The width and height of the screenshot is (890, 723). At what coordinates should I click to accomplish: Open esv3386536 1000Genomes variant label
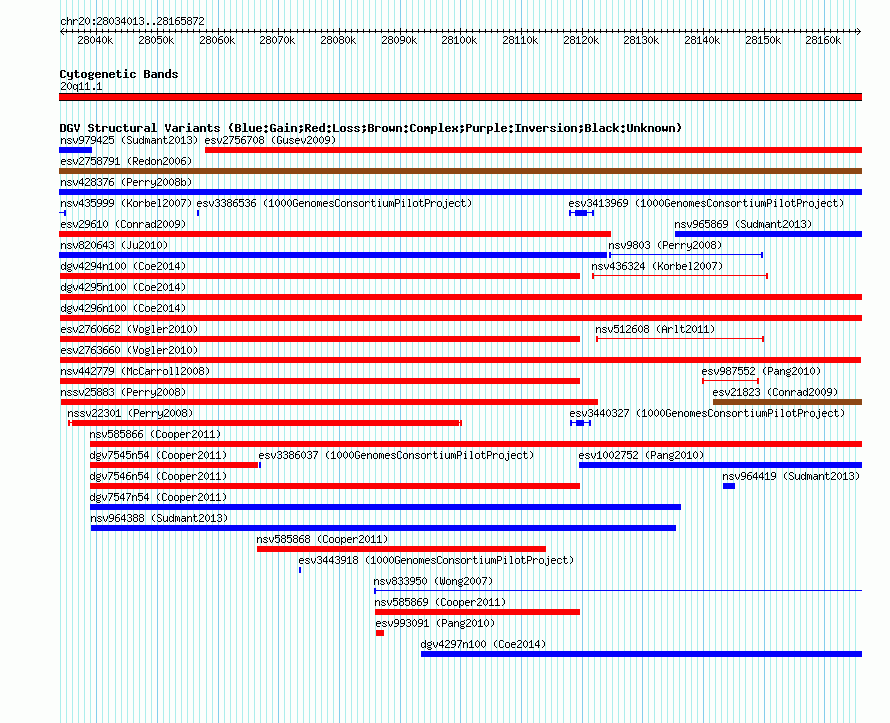click(x=334, y=203)
